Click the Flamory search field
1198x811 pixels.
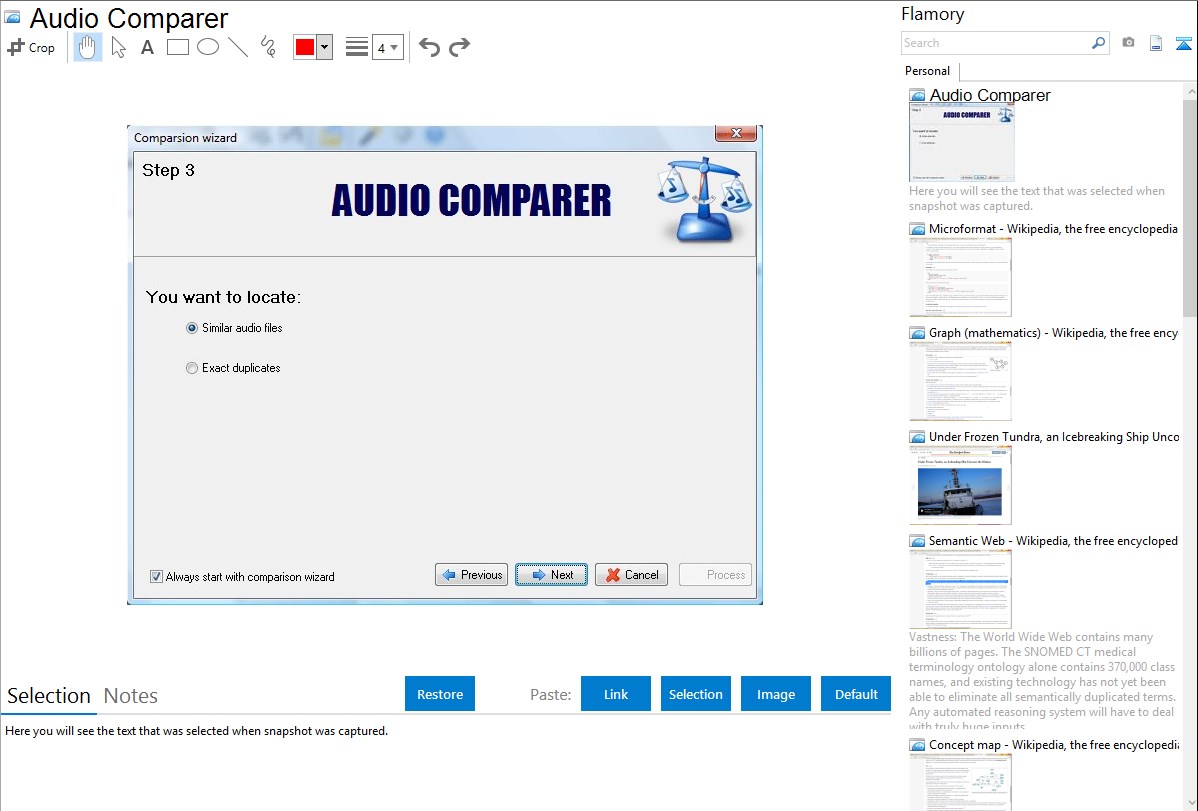click(996, 43)
